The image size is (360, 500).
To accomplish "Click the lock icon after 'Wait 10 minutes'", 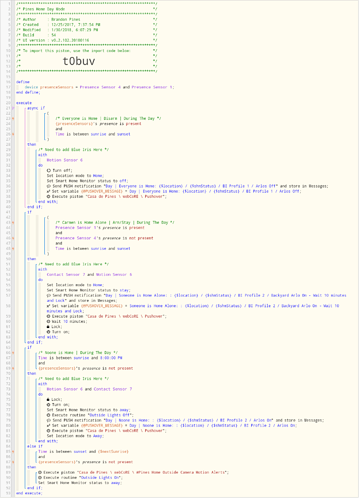I will pyautogui.click(x=48, y=327).
